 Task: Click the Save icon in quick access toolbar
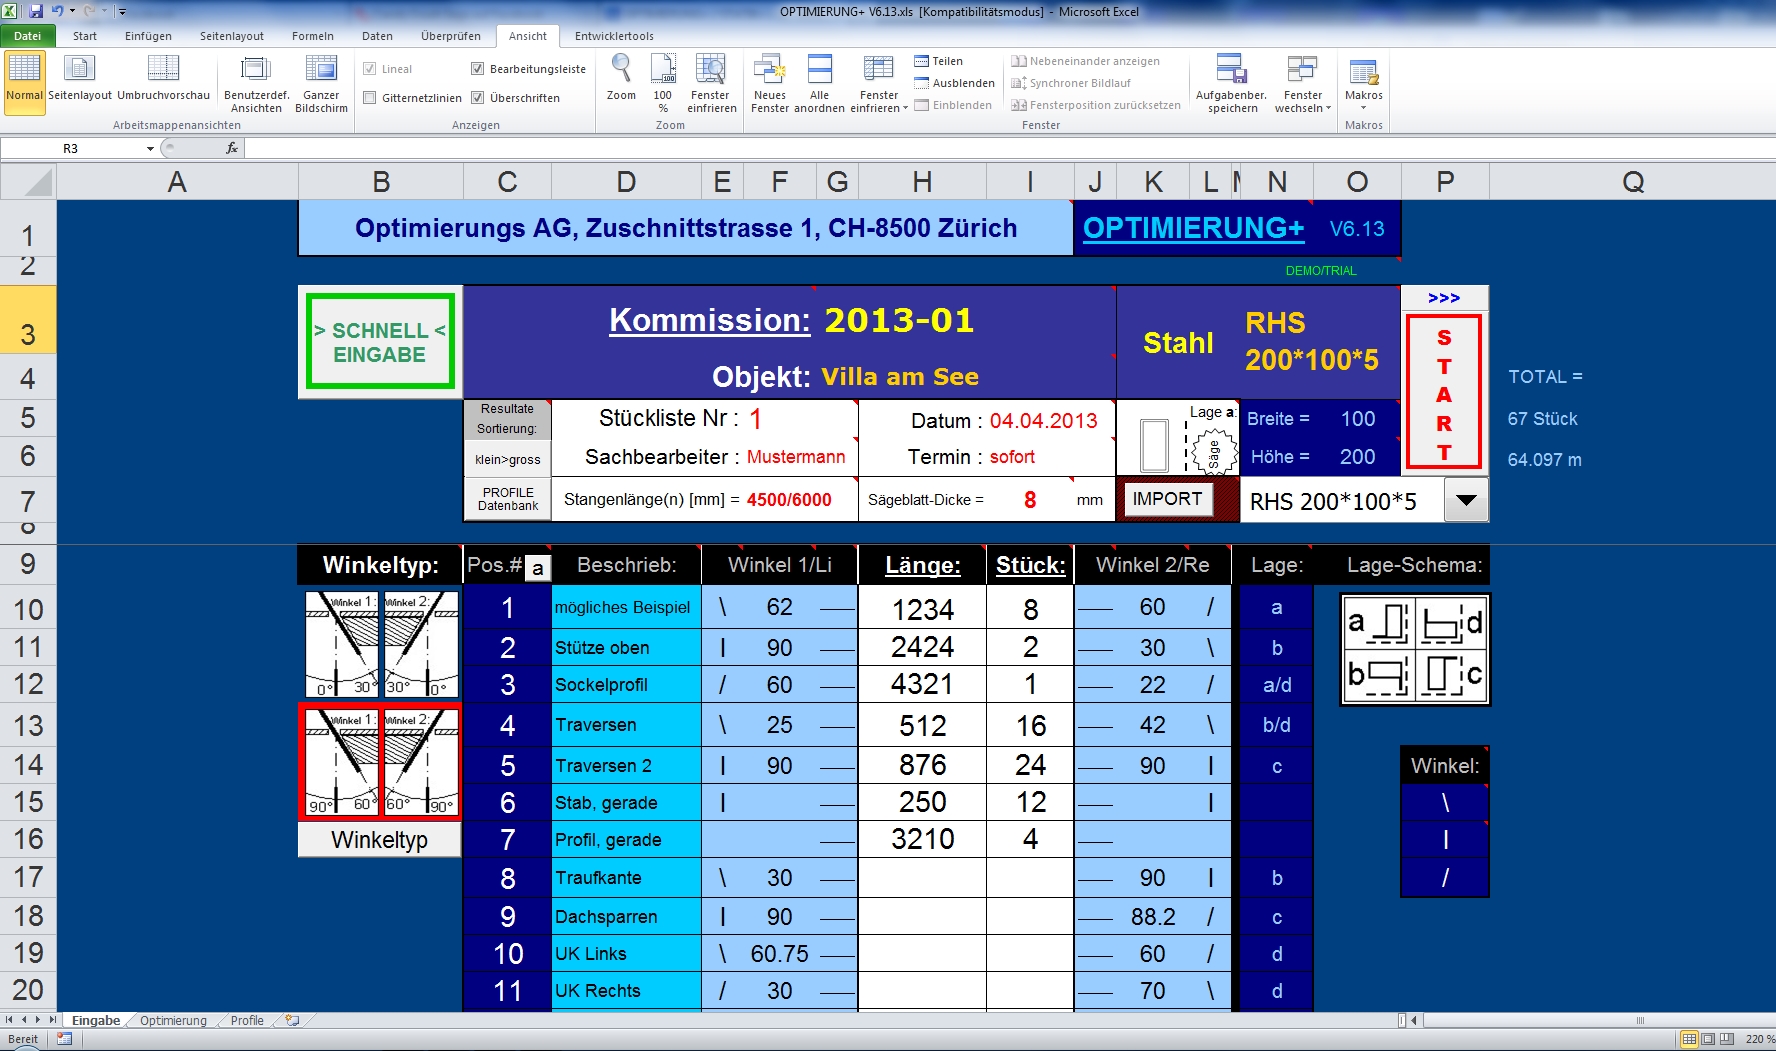pos(36,11)
